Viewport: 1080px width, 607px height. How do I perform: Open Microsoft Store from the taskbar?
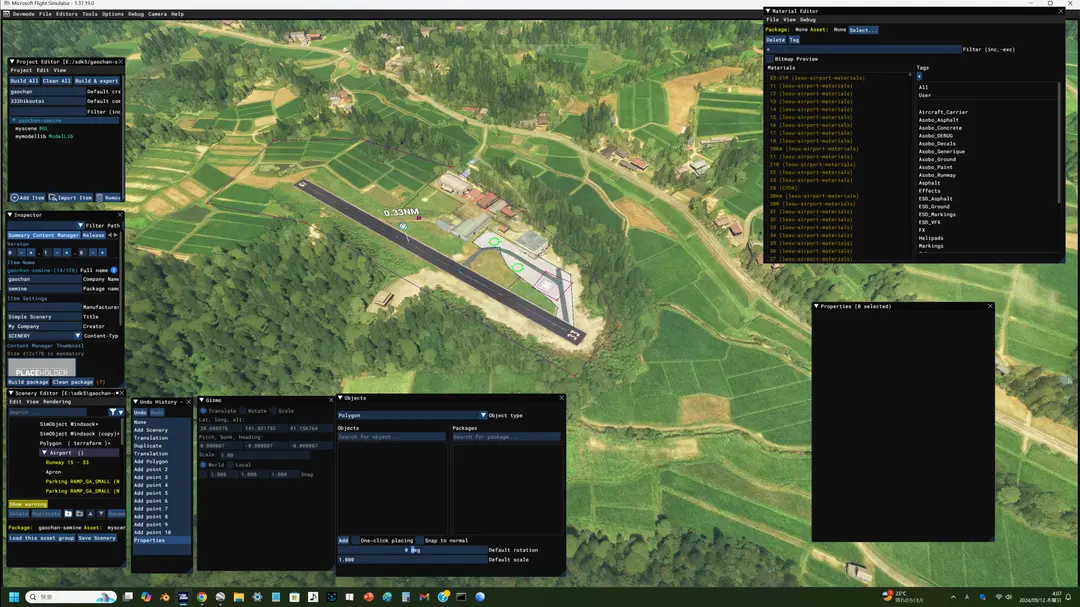point(294,597)
